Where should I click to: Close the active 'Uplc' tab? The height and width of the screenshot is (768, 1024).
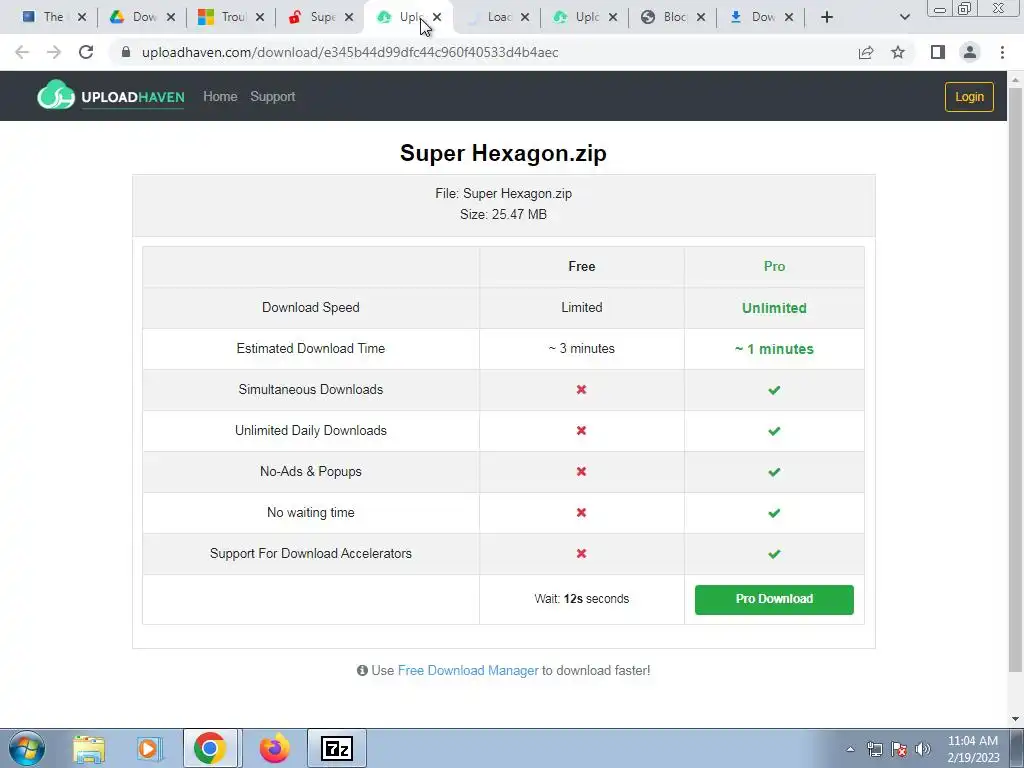pyautogui.click(x=437, y=17)
